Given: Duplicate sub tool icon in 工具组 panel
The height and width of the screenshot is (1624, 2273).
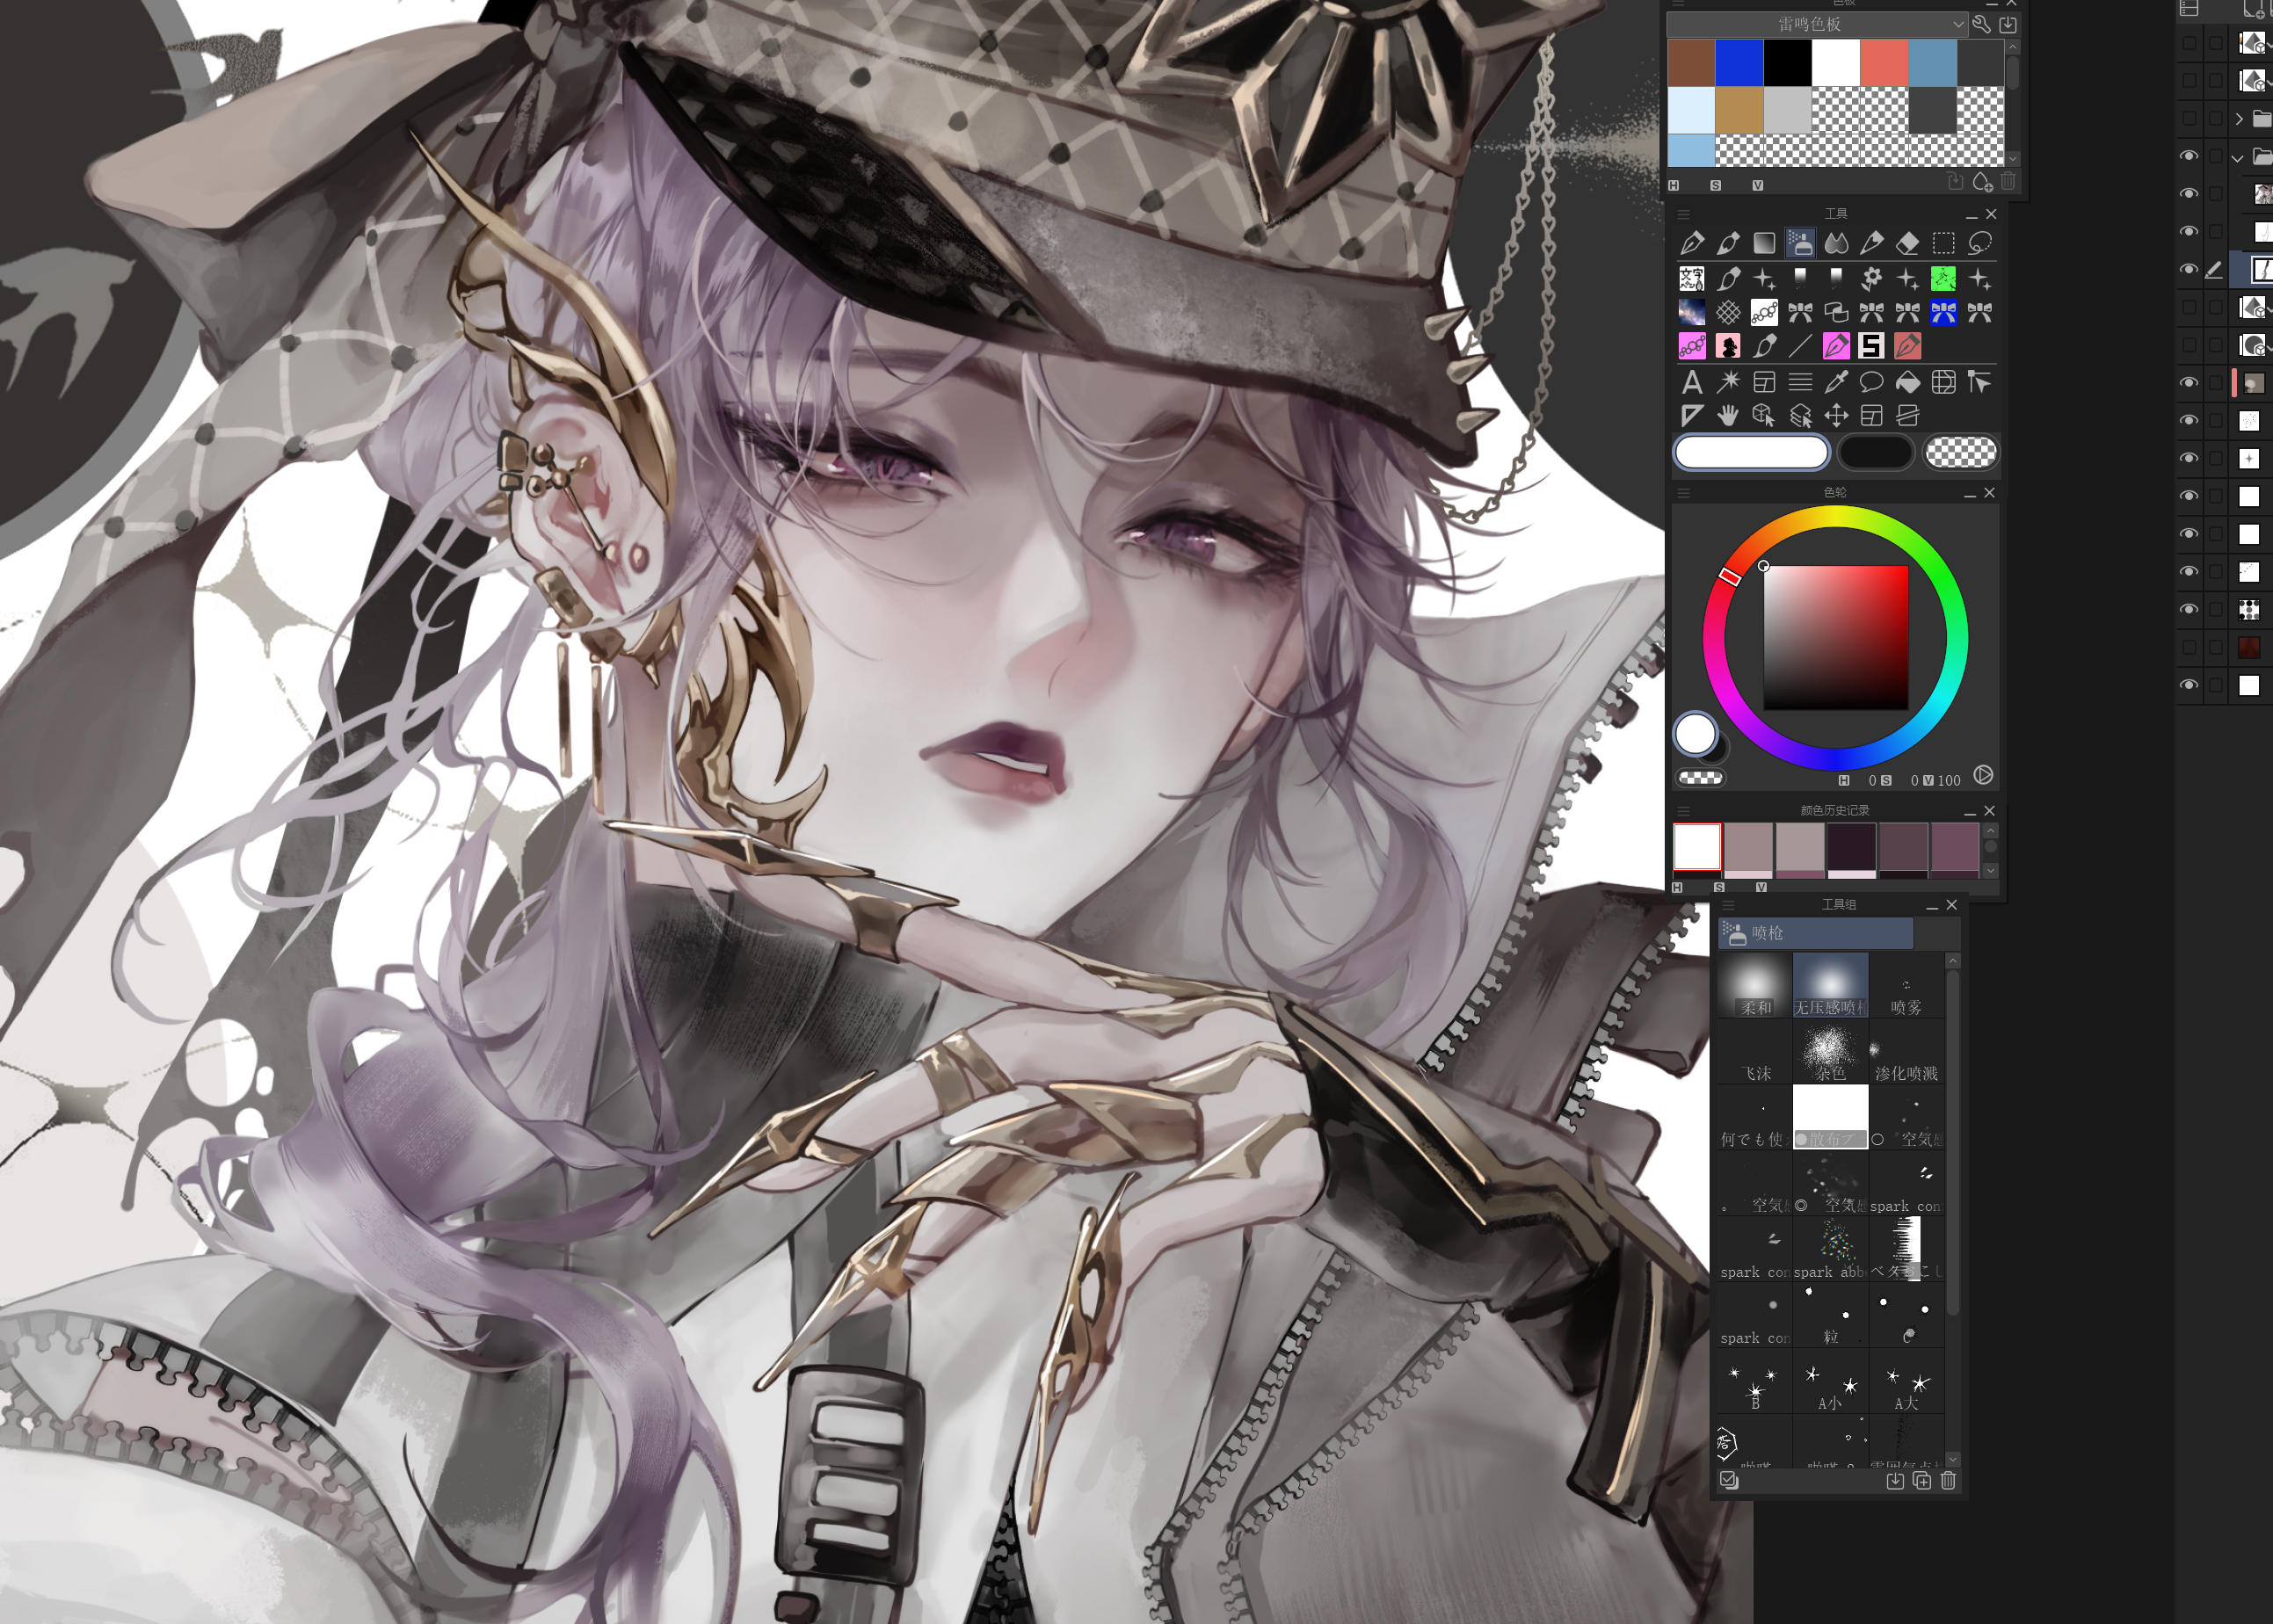Looking at the screenshot, I should [1921, 1481].
